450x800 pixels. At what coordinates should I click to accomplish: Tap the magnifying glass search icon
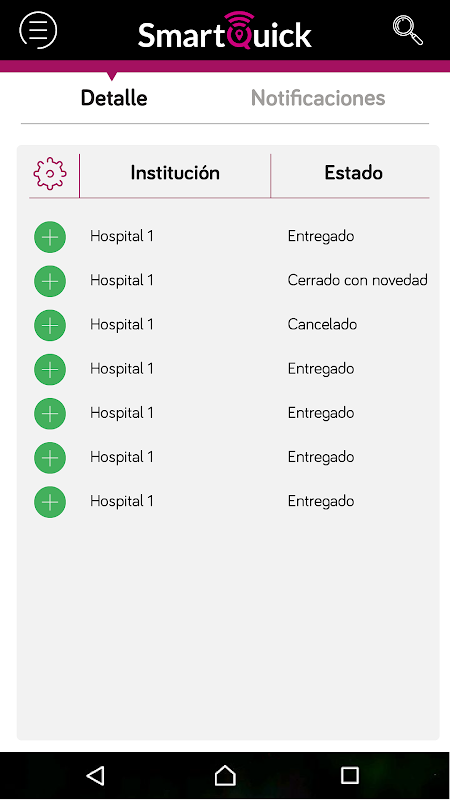click(408, 30)
